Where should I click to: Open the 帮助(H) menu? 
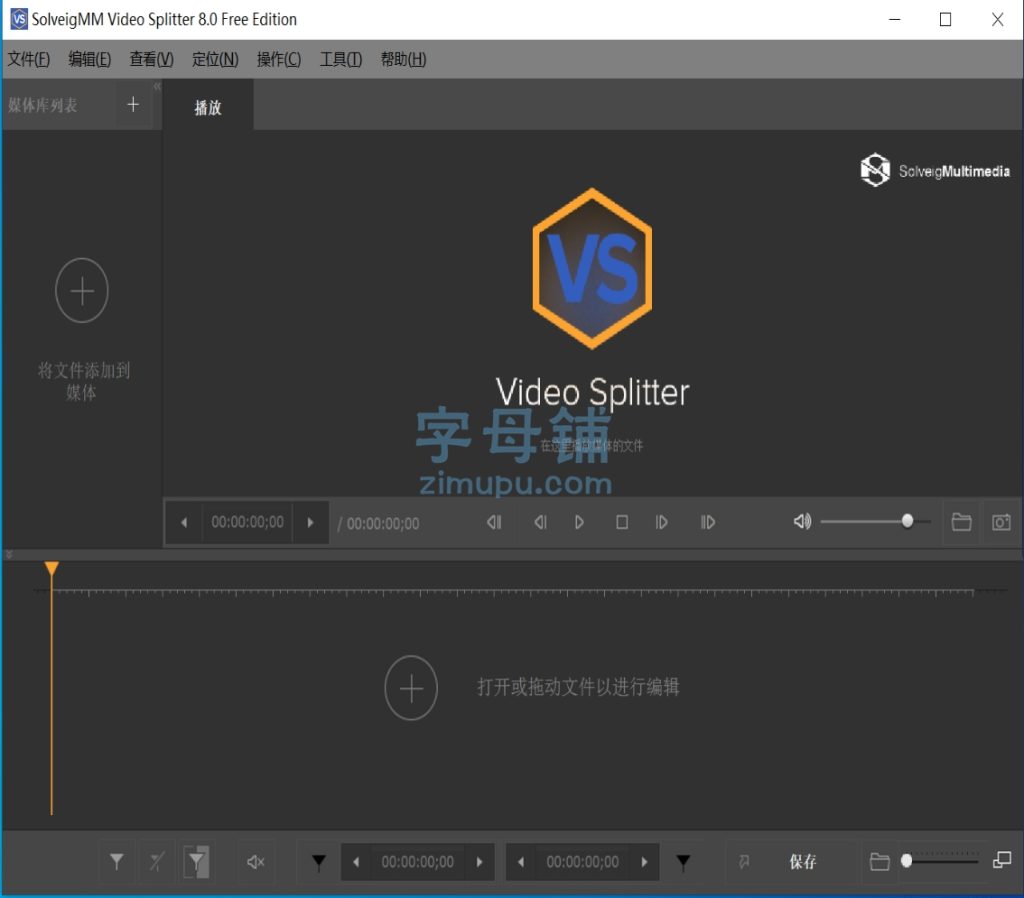click(404, 59)
